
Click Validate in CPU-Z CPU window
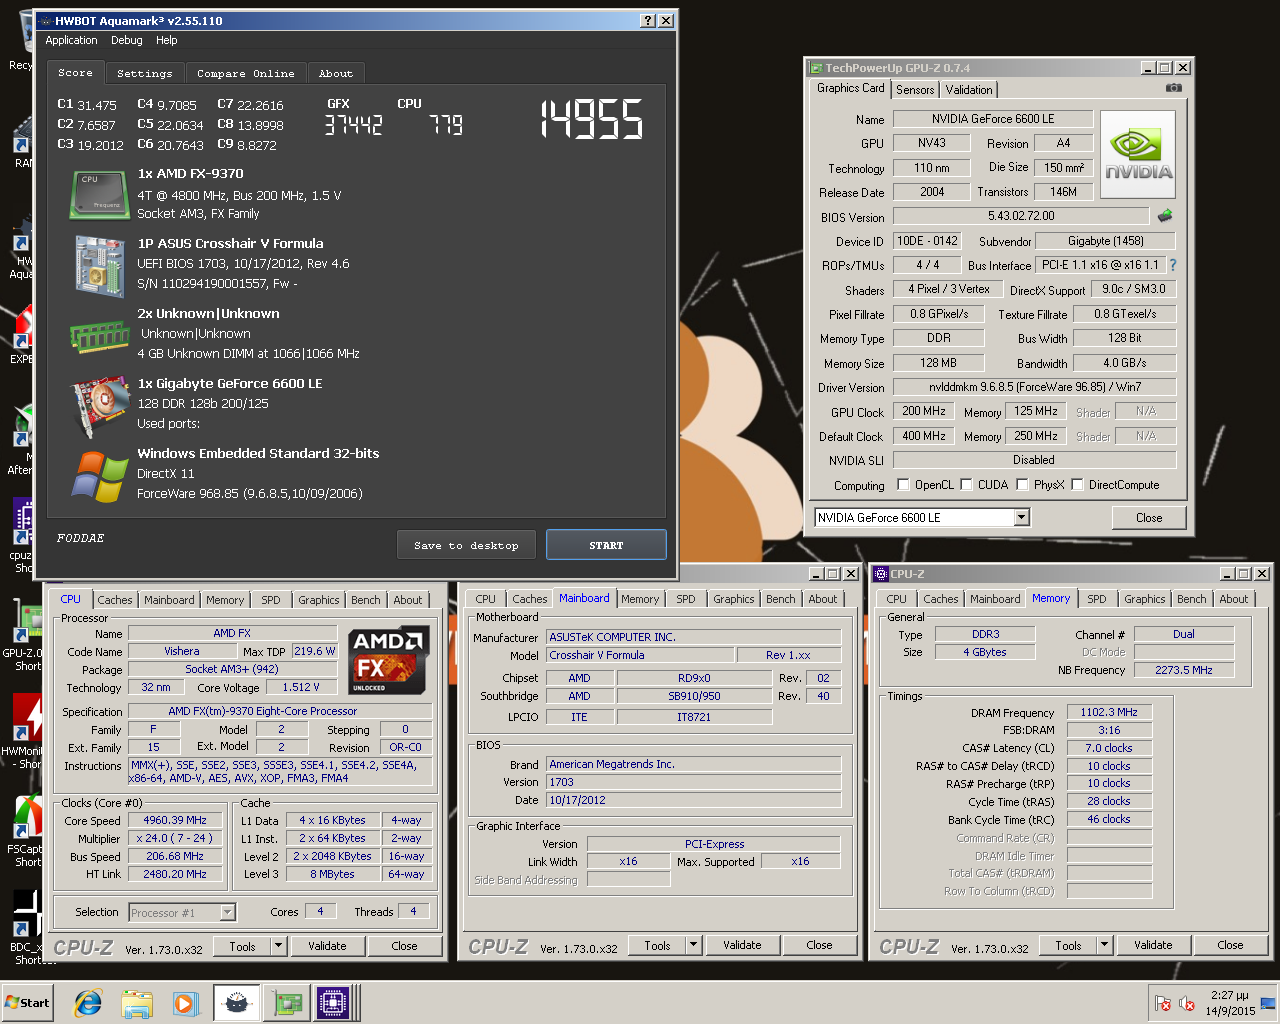pyautogui.click(x=327, y=946)
